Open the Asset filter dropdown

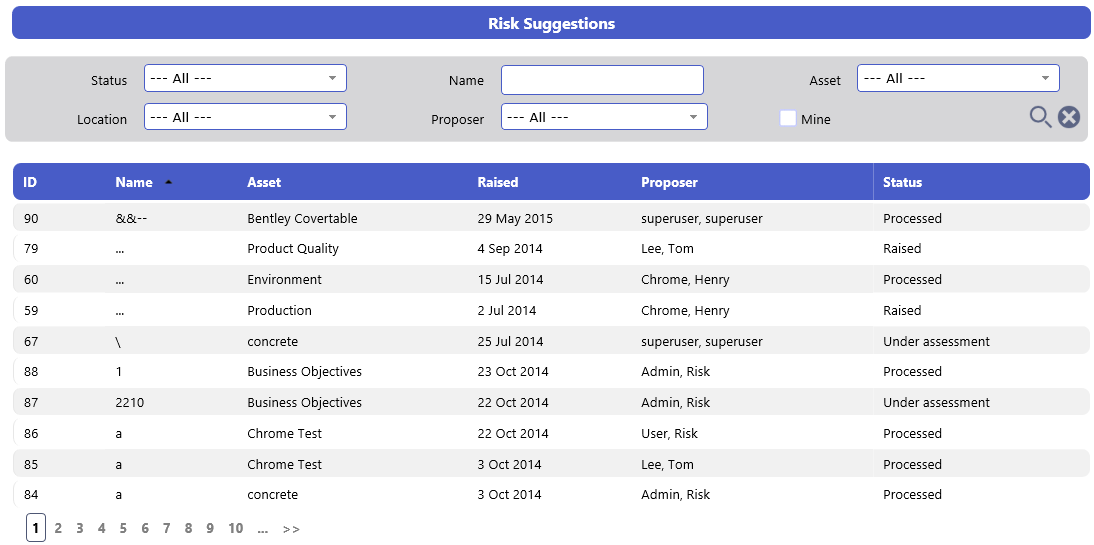click(958, 78)
